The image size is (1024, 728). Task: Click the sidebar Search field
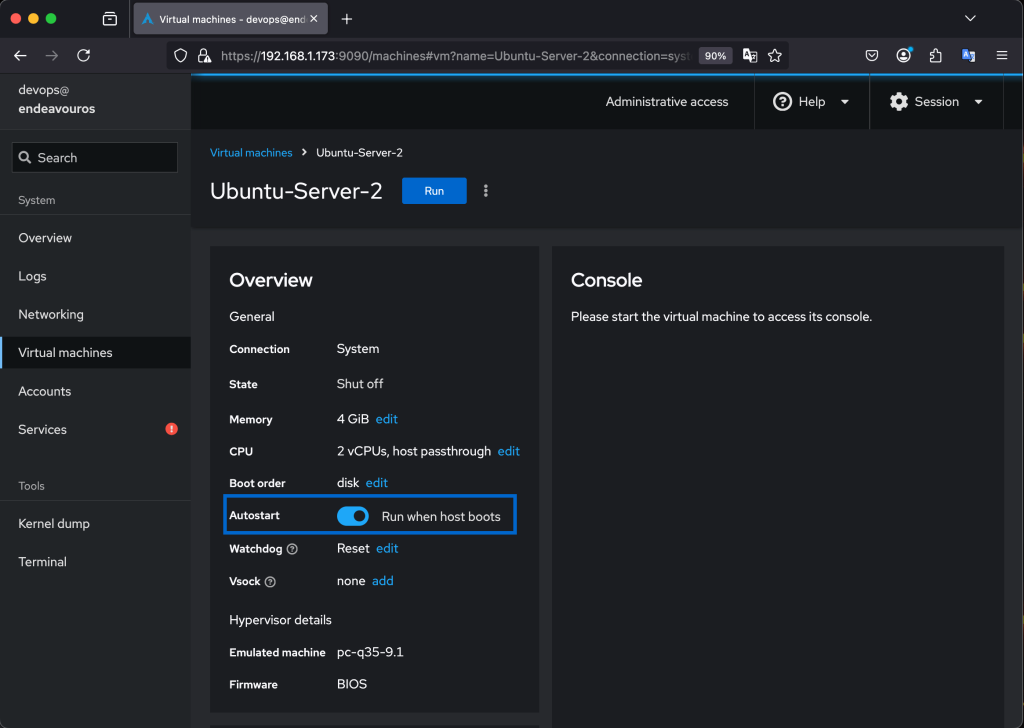95,158
